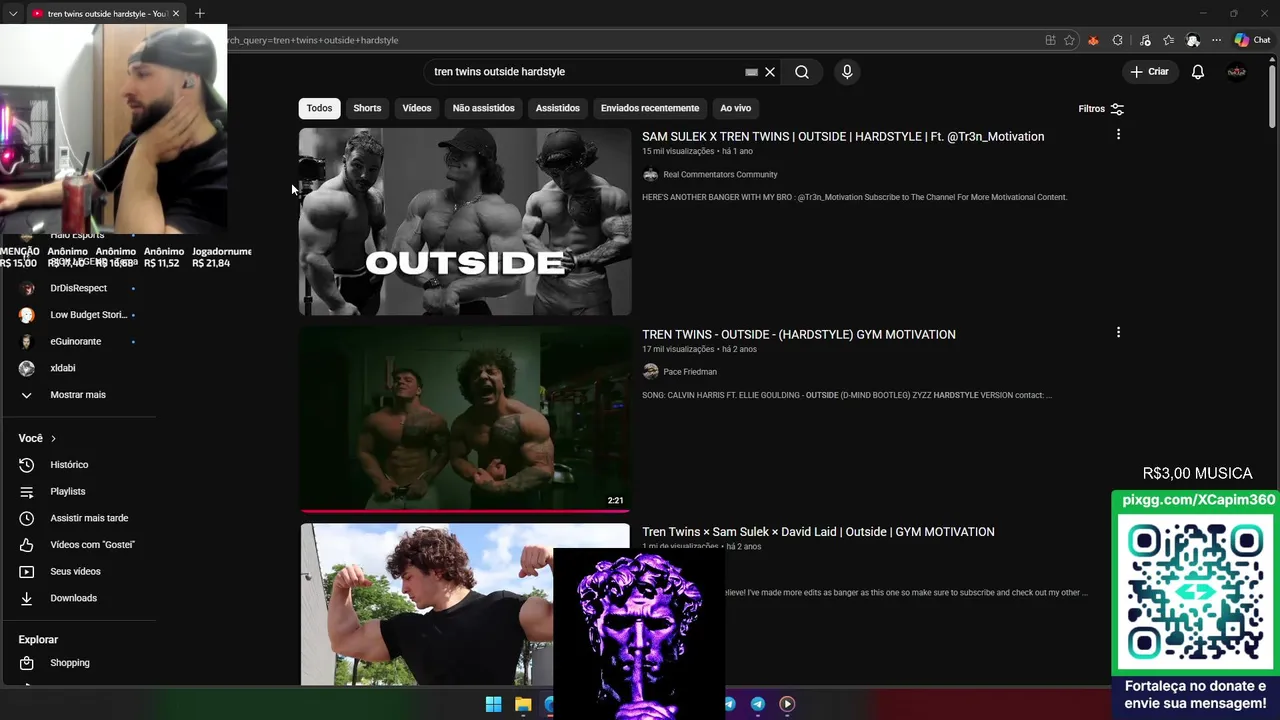Image resolution: width=1280 pixels, height=720 pixels.
Task: Clear the search box with X
Action: 770,72
